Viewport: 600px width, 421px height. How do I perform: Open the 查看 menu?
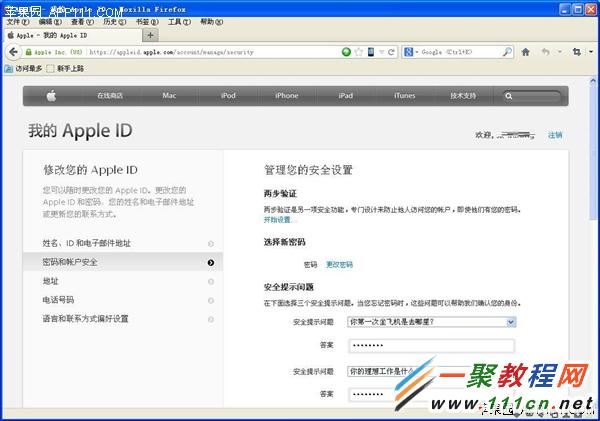(x=82, y=22)
